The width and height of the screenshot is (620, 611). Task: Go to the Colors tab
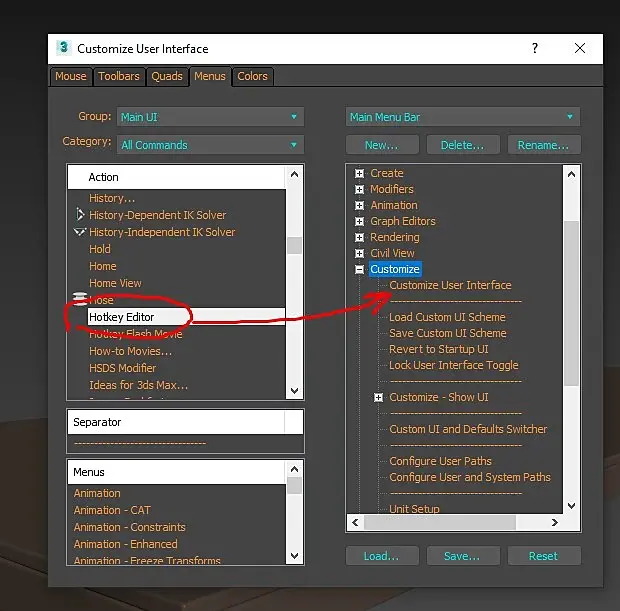(x=252, y=76)
